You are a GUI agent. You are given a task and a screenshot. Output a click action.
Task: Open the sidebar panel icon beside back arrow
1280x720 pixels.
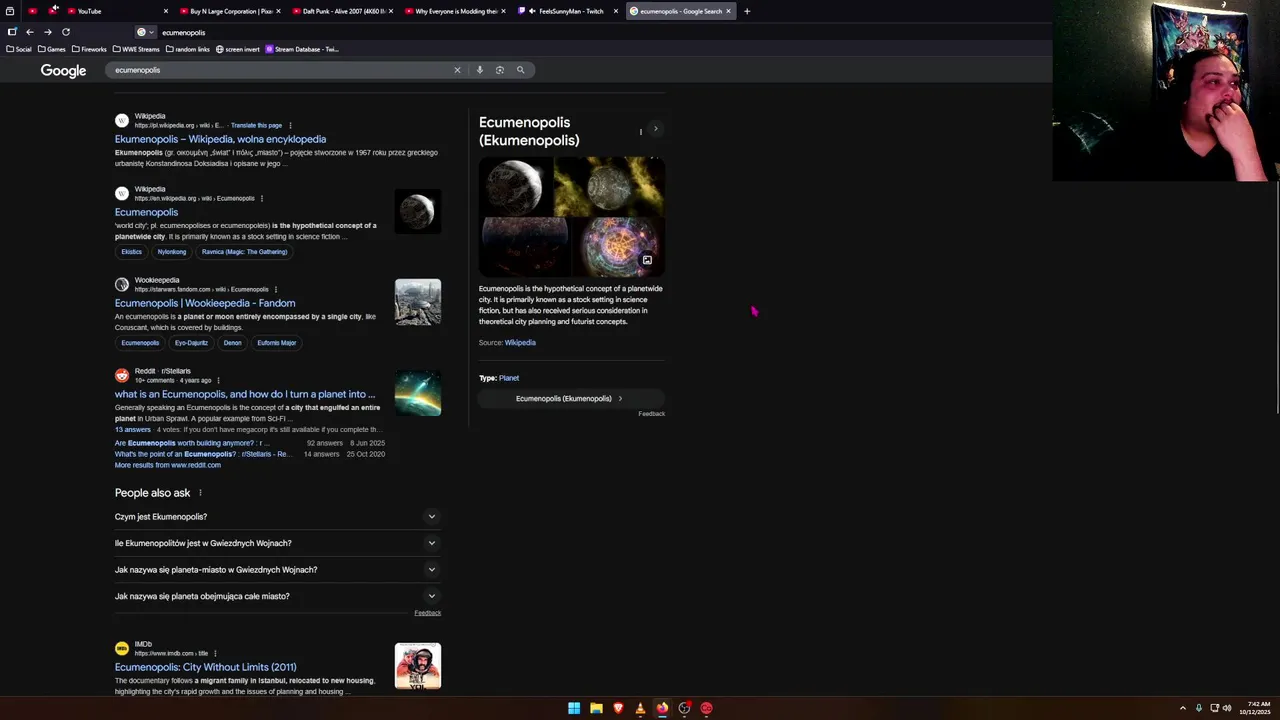[12, 32]
